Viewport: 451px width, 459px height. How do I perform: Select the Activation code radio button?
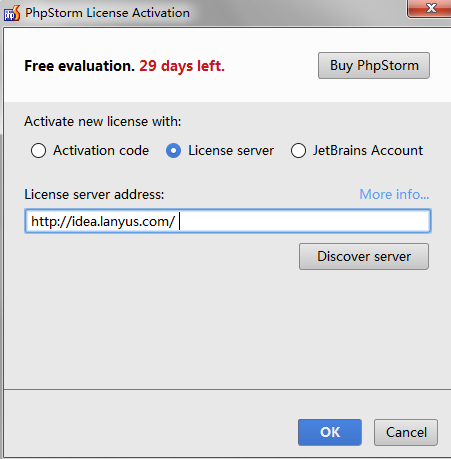tap(38, 151)
